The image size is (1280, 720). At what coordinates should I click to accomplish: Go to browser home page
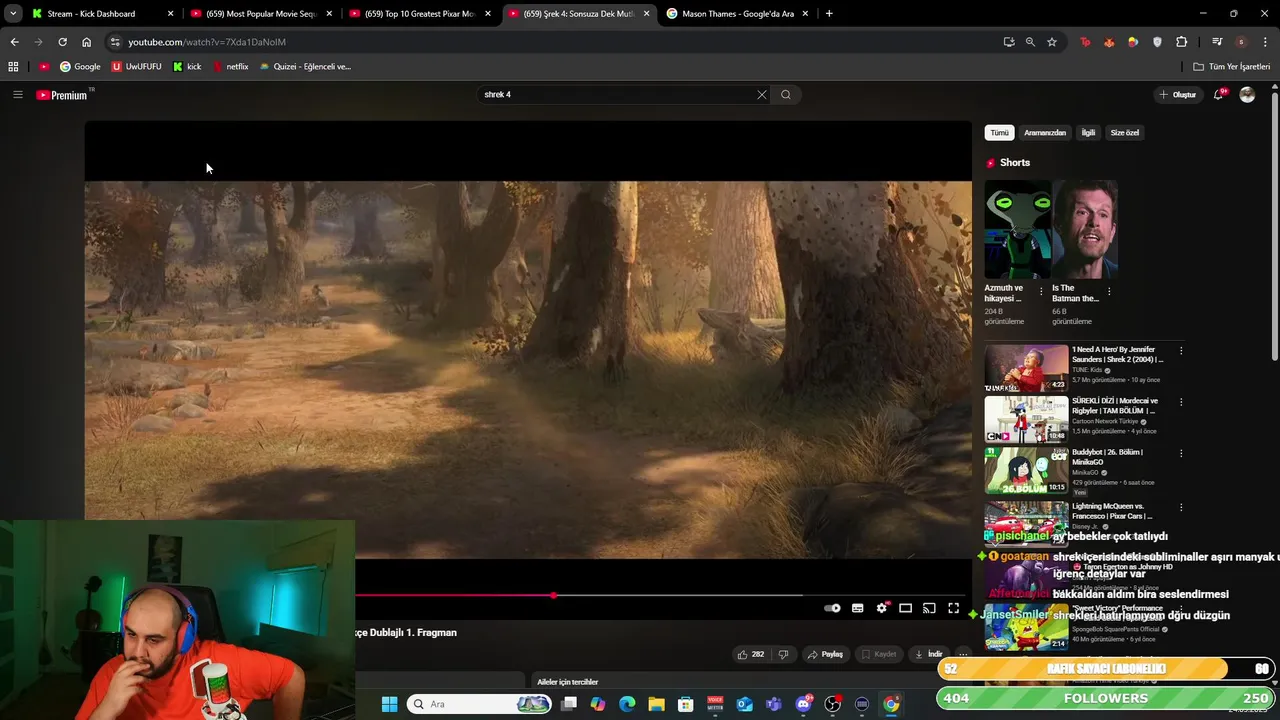point(87,42)
